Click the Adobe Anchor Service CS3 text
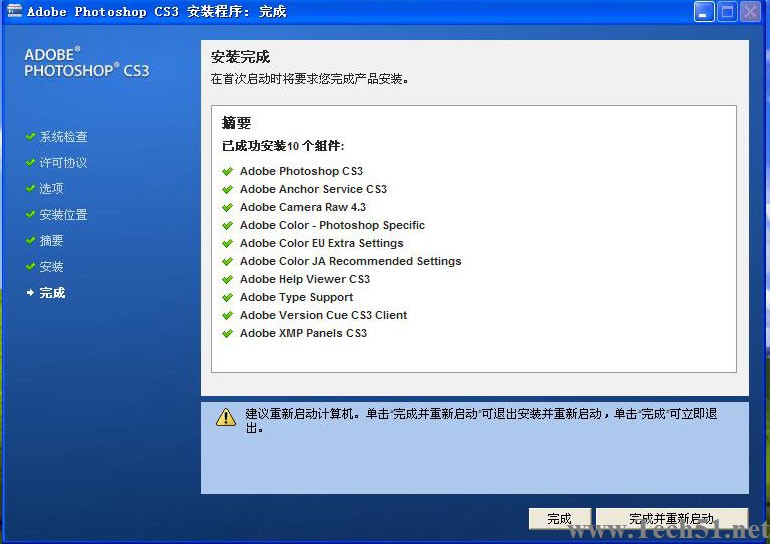This screenshot has height=544, width=770. 313,189
